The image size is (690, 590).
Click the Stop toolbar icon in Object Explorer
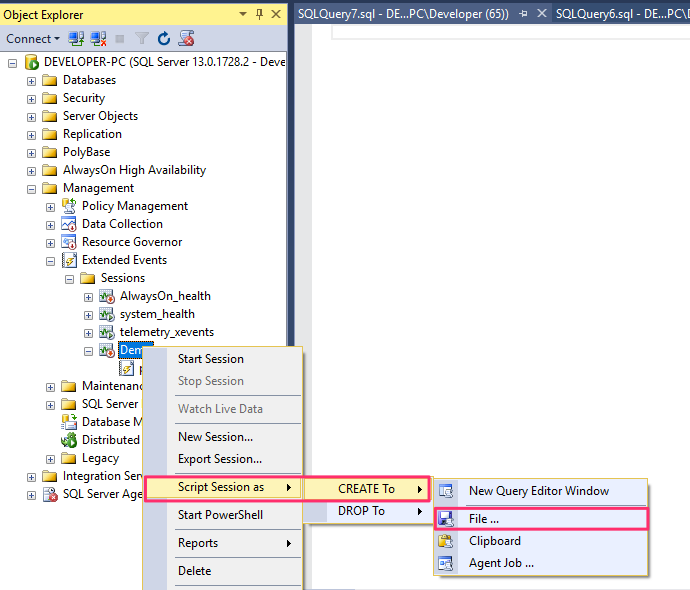point(119,39)
